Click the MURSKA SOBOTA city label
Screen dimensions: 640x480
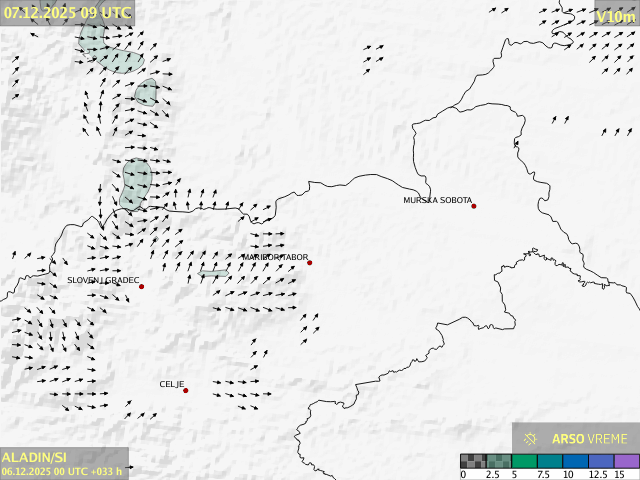click(437, 200)
